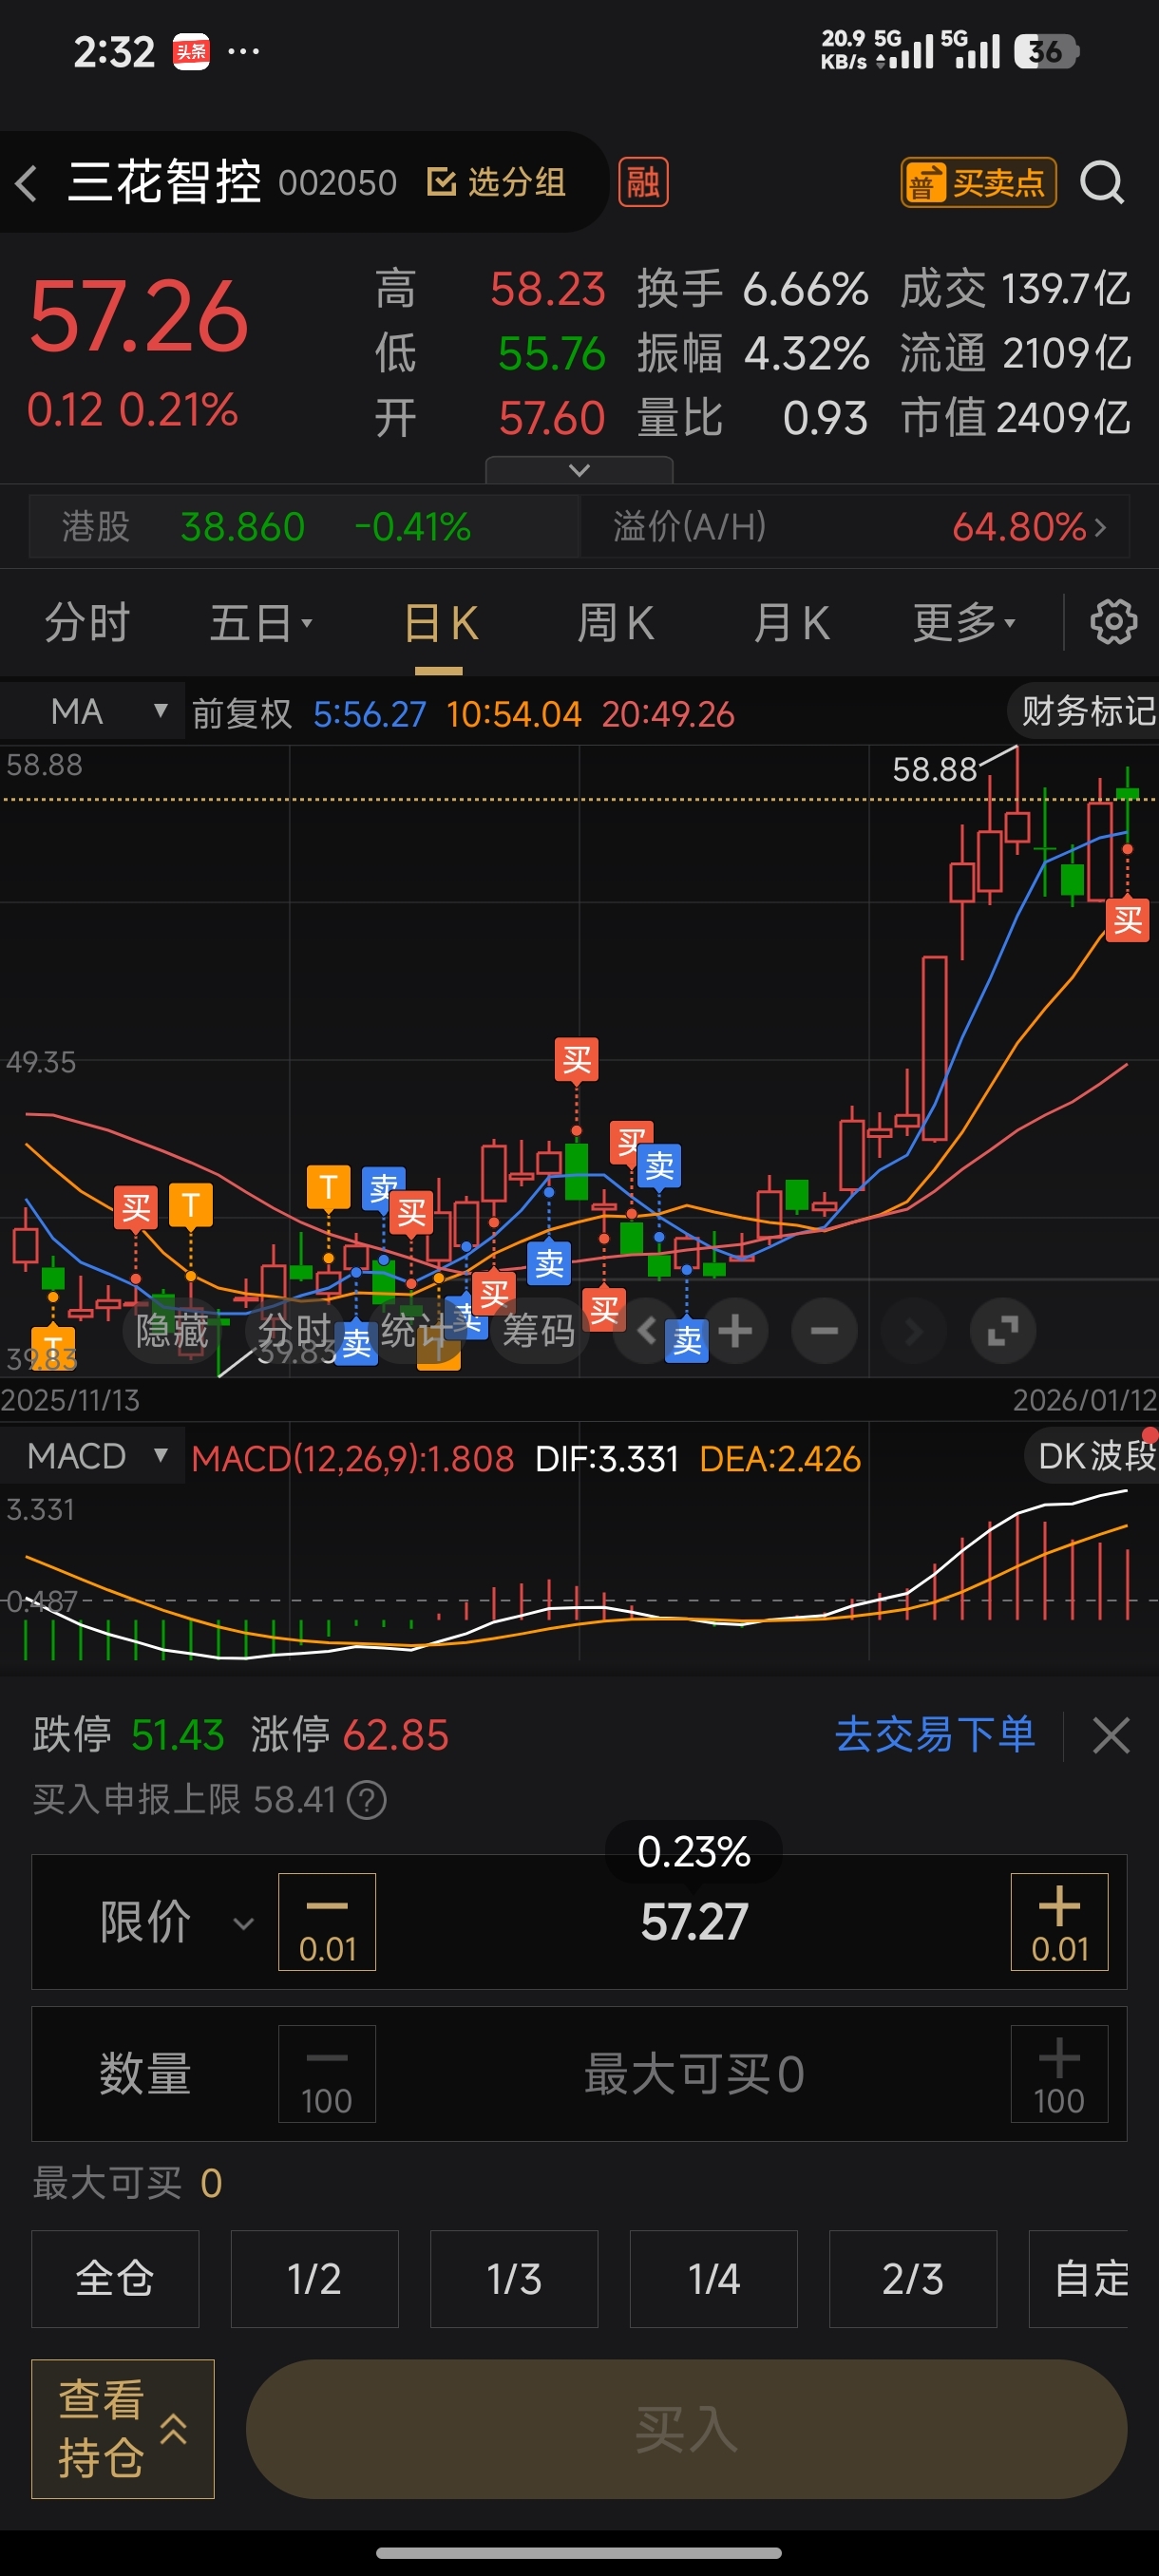Decrease quantity by 100
This screenshot has width=1159, height=2576.
tap(327, 2074)
